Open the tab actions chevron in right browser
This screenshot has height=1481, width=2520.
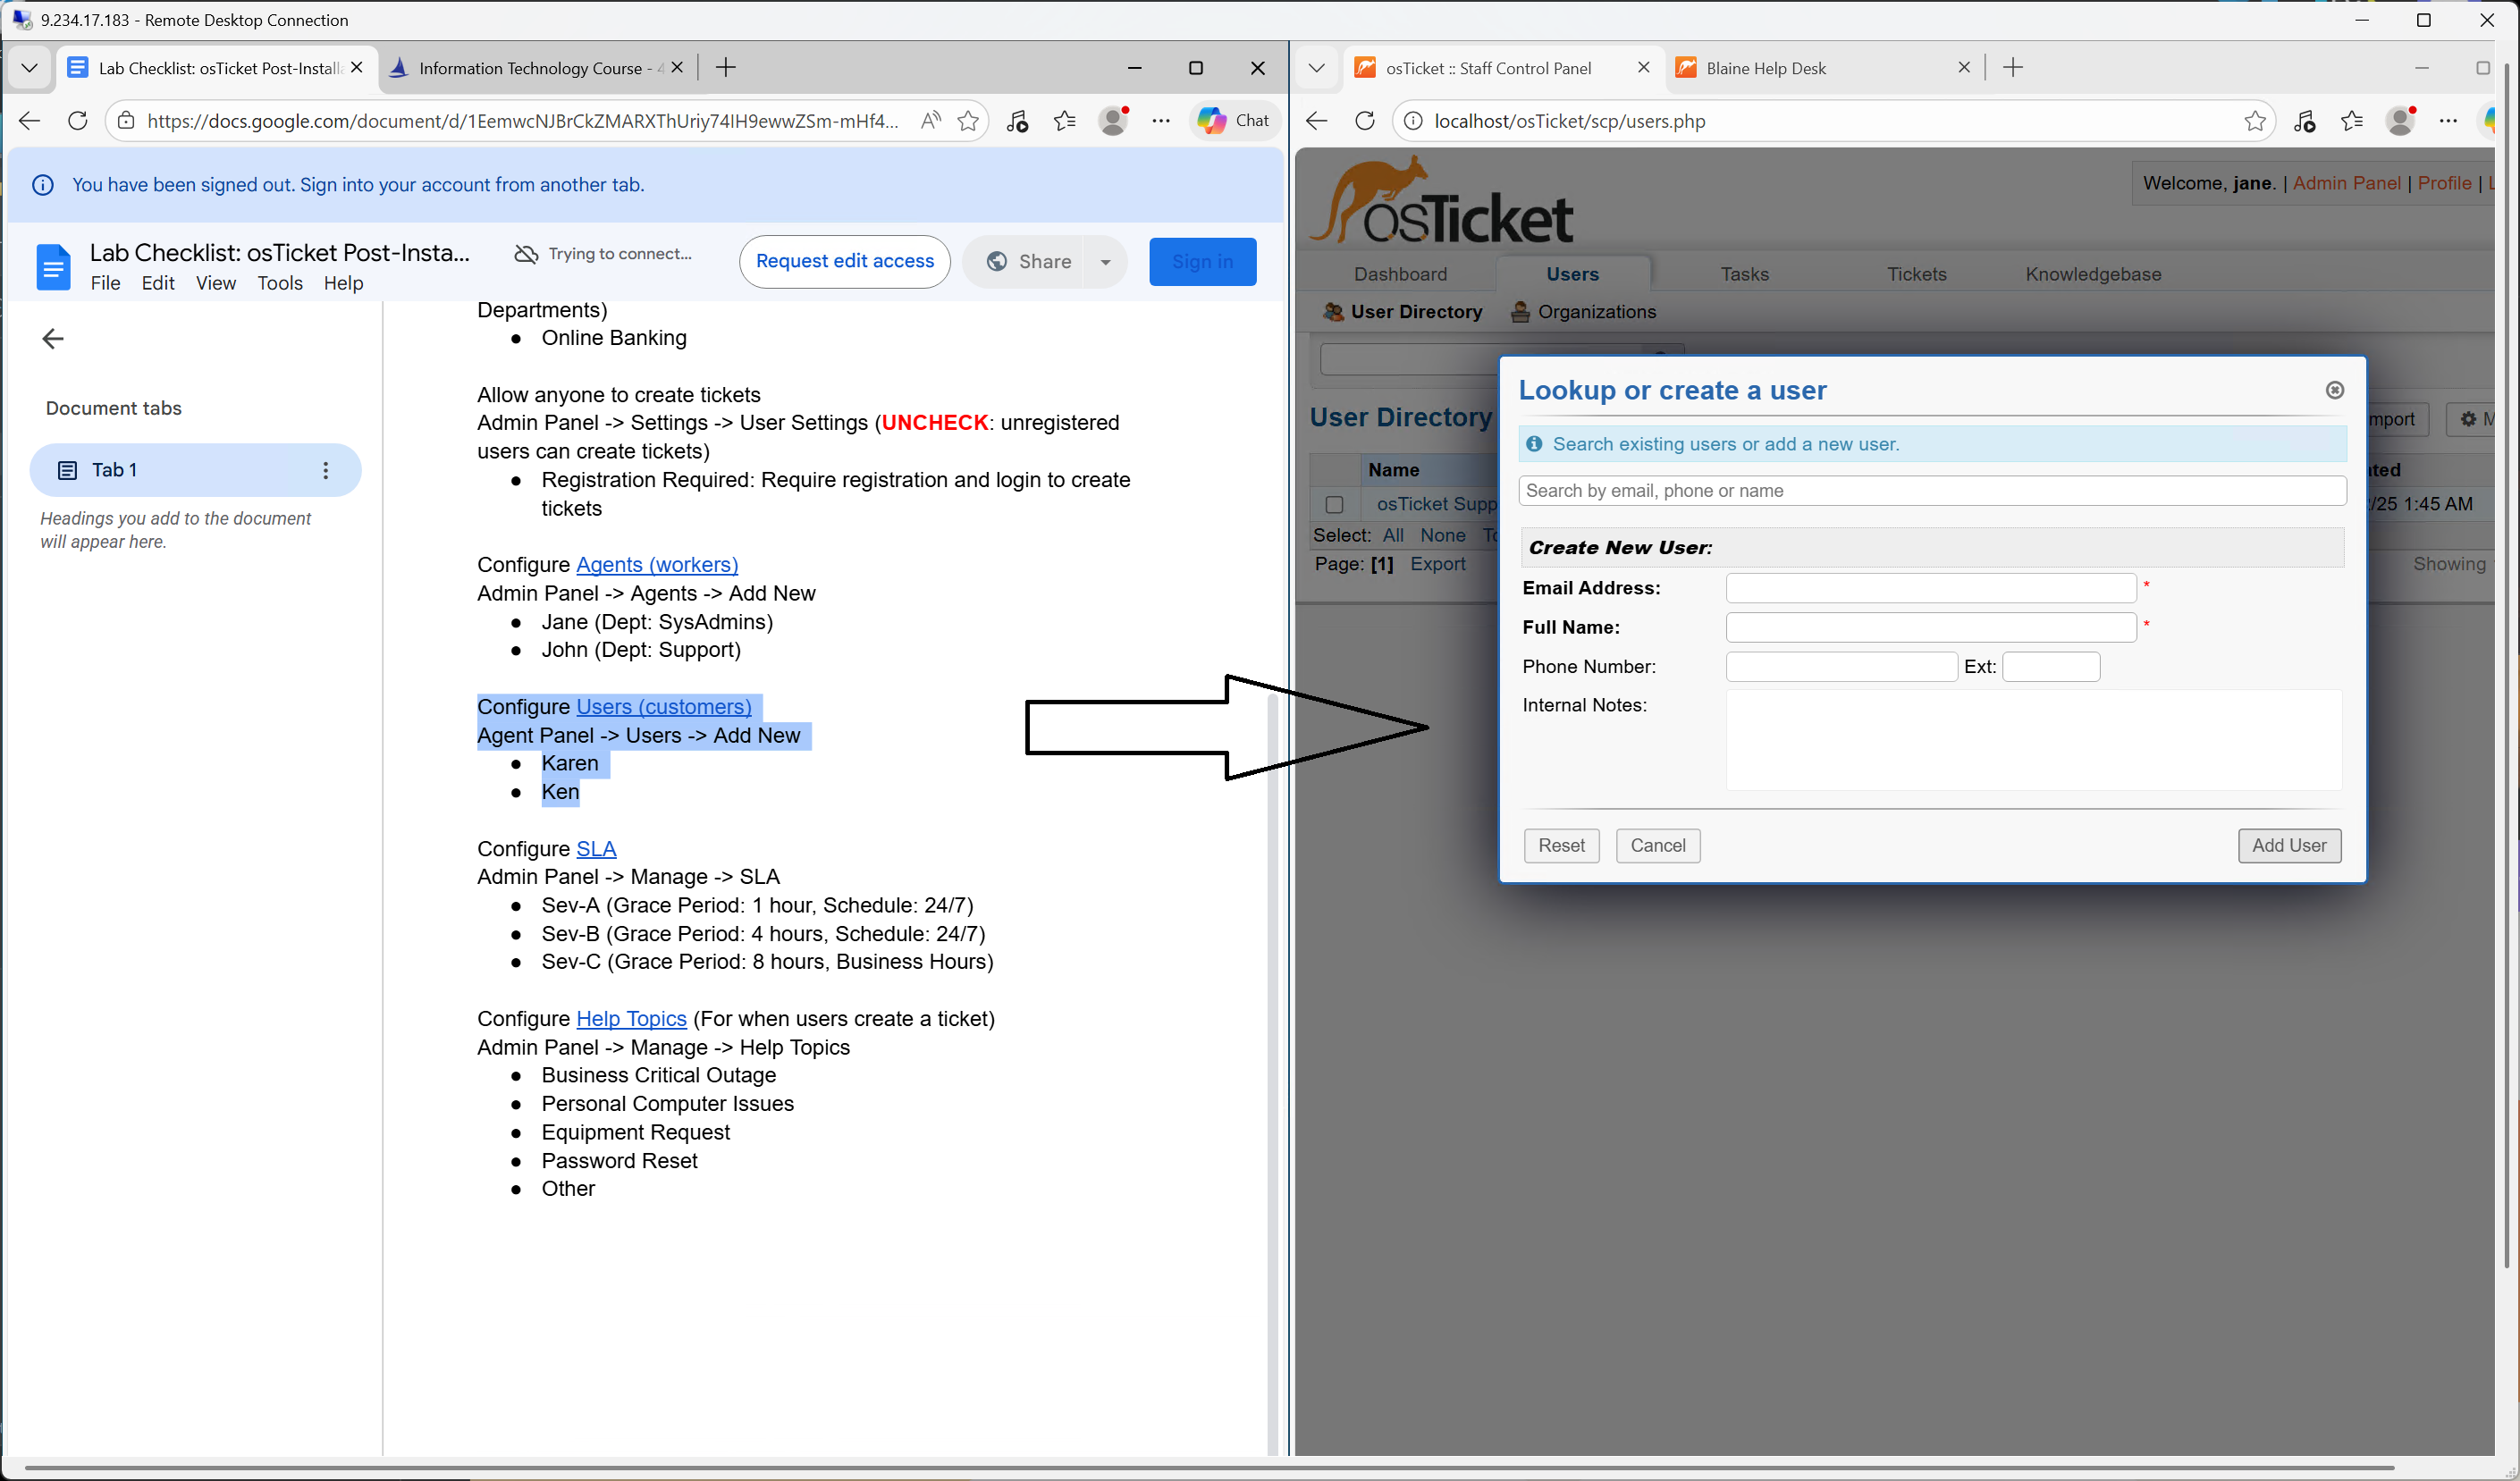pyautogui.click(x=1316, y=68)
